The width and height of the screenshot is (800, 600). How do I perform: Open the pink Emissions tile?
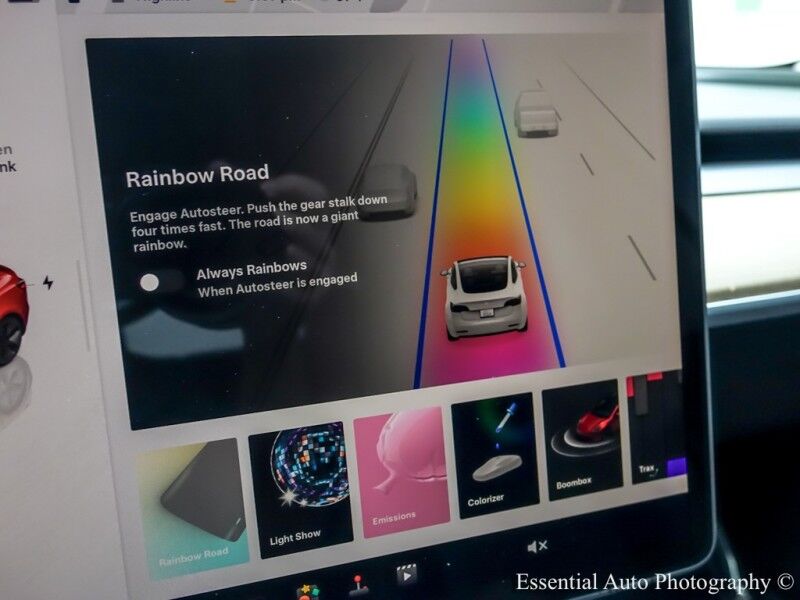(398, 470)
